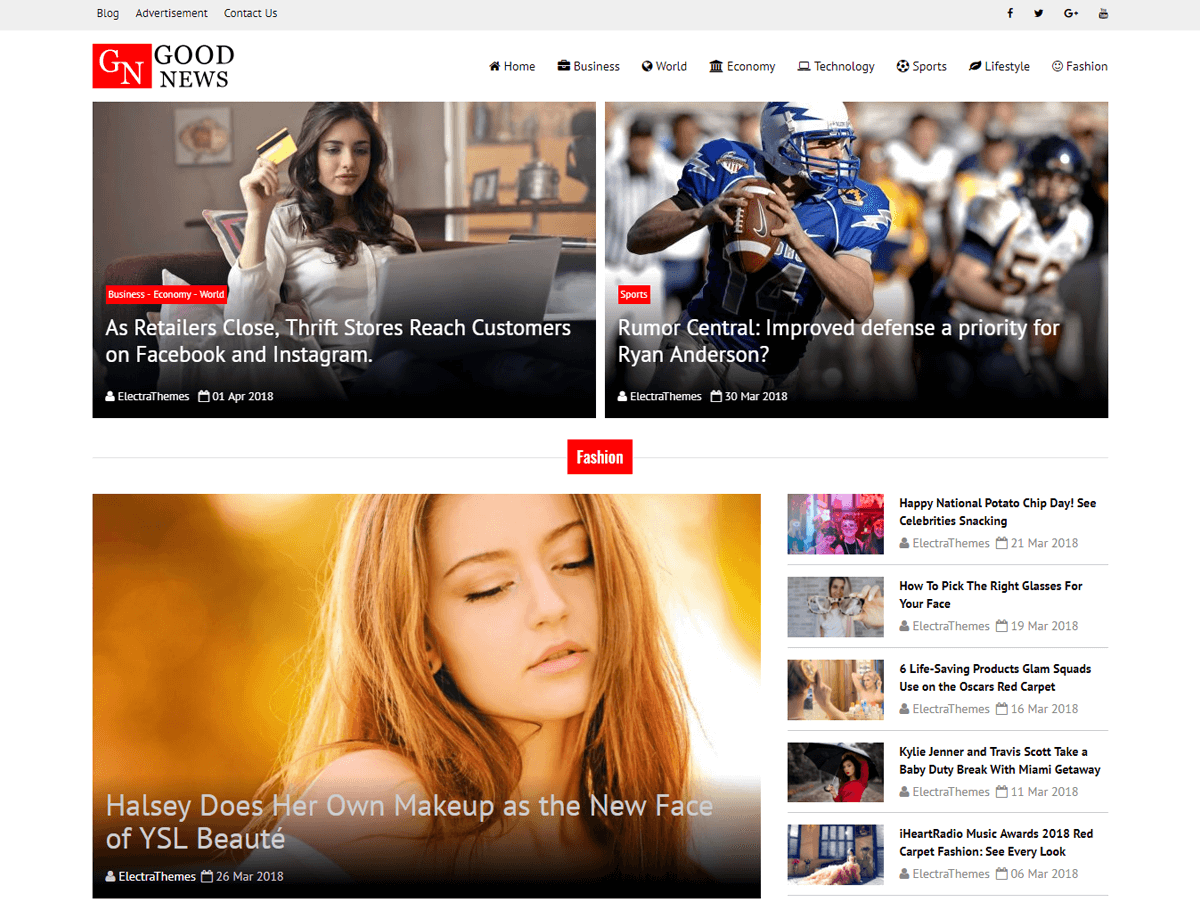Open the Technology menu item

coord(836,66)
